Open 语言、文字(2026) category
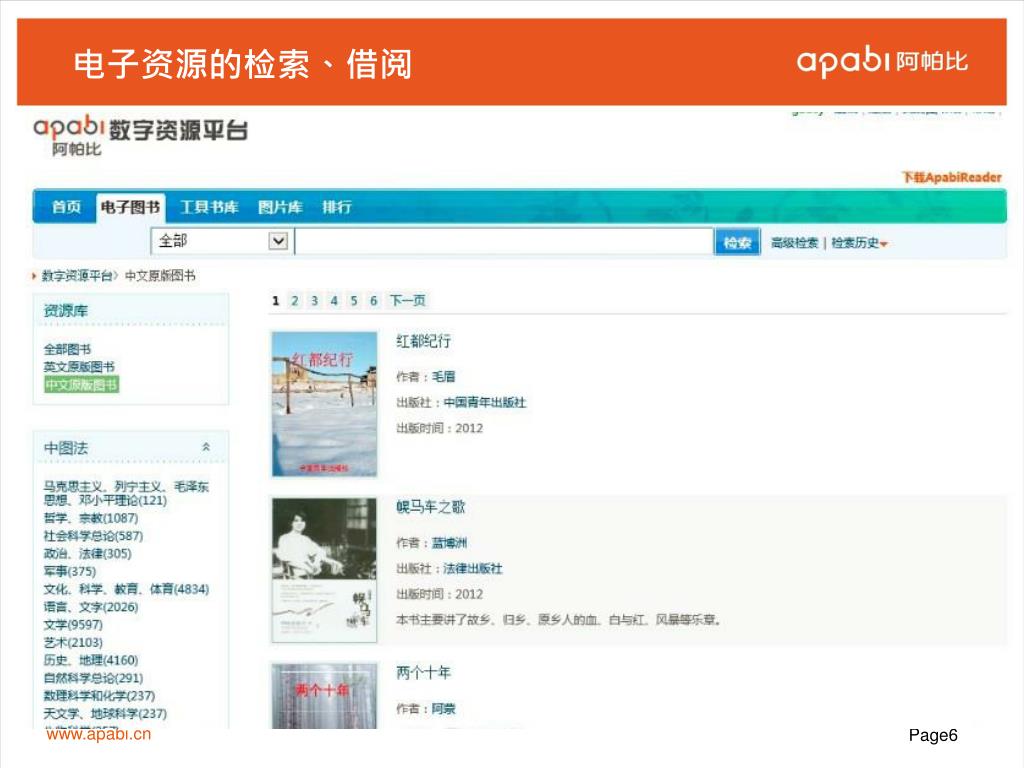Image resolution: width=1024 pixels, height=768 pixels. coord(91,607)
